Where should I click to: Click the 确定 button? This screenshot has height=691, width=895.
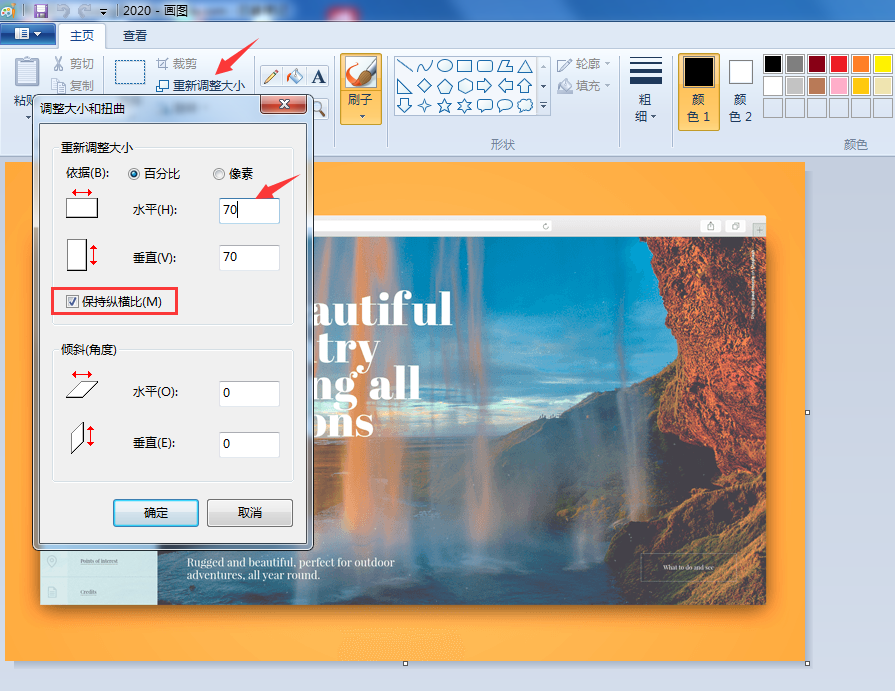tap(156, 512)
